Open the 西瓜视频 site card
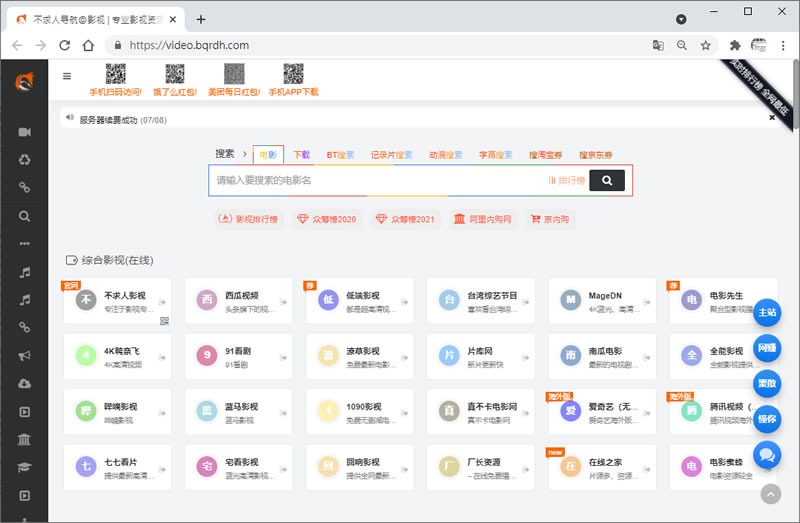Screen dimensions: 800x523 click(x=232, y=301)
